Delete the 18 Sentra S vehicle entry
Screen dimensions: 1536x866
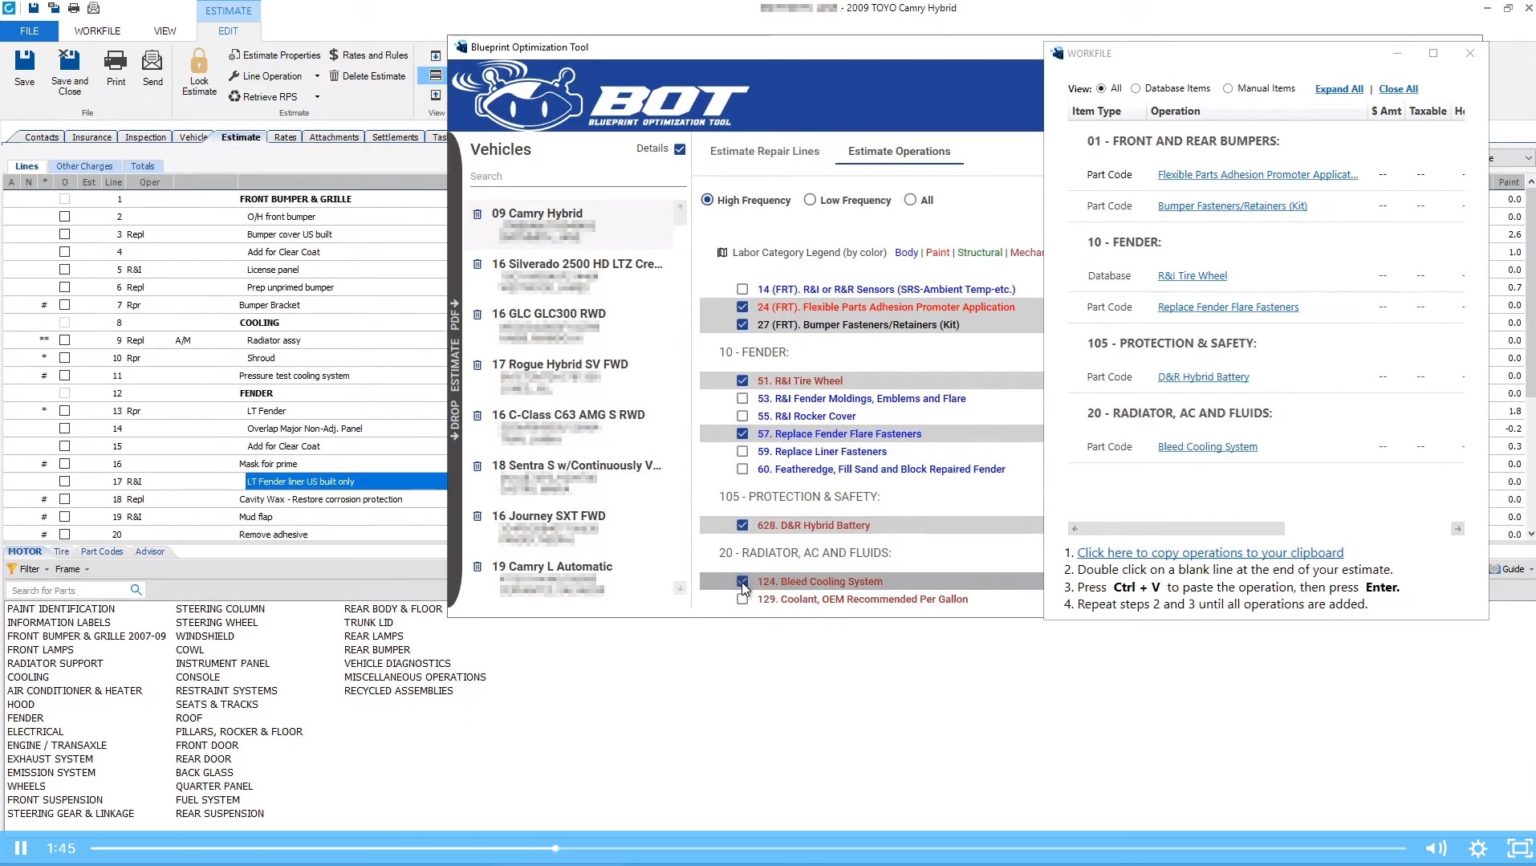coord(477,466)
